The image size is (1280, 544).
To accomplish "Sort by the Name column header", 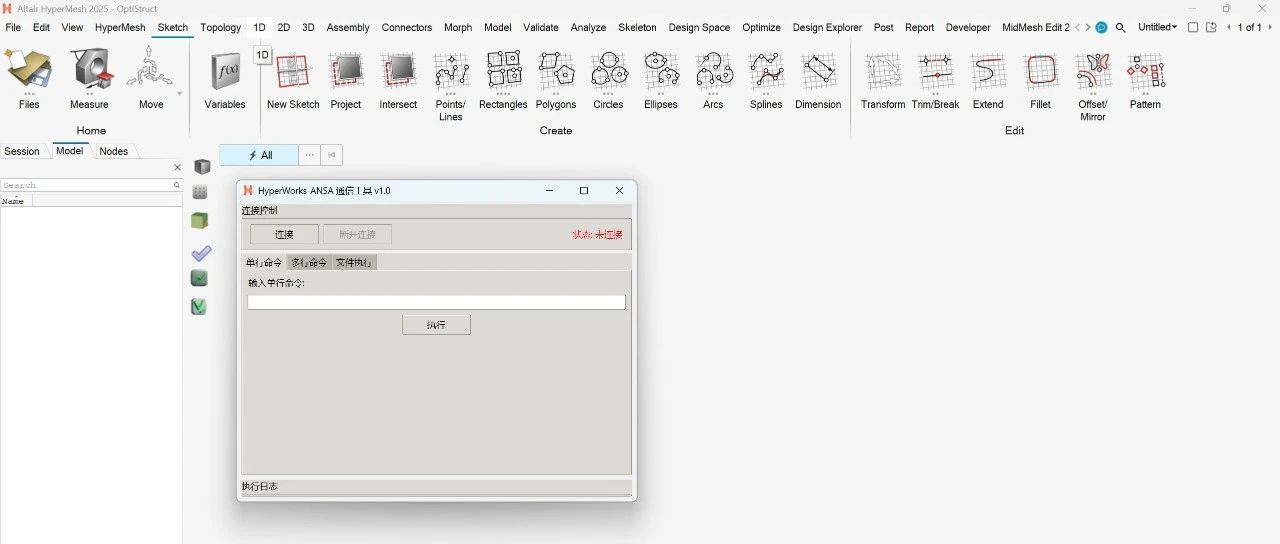I will click(16, 201).
